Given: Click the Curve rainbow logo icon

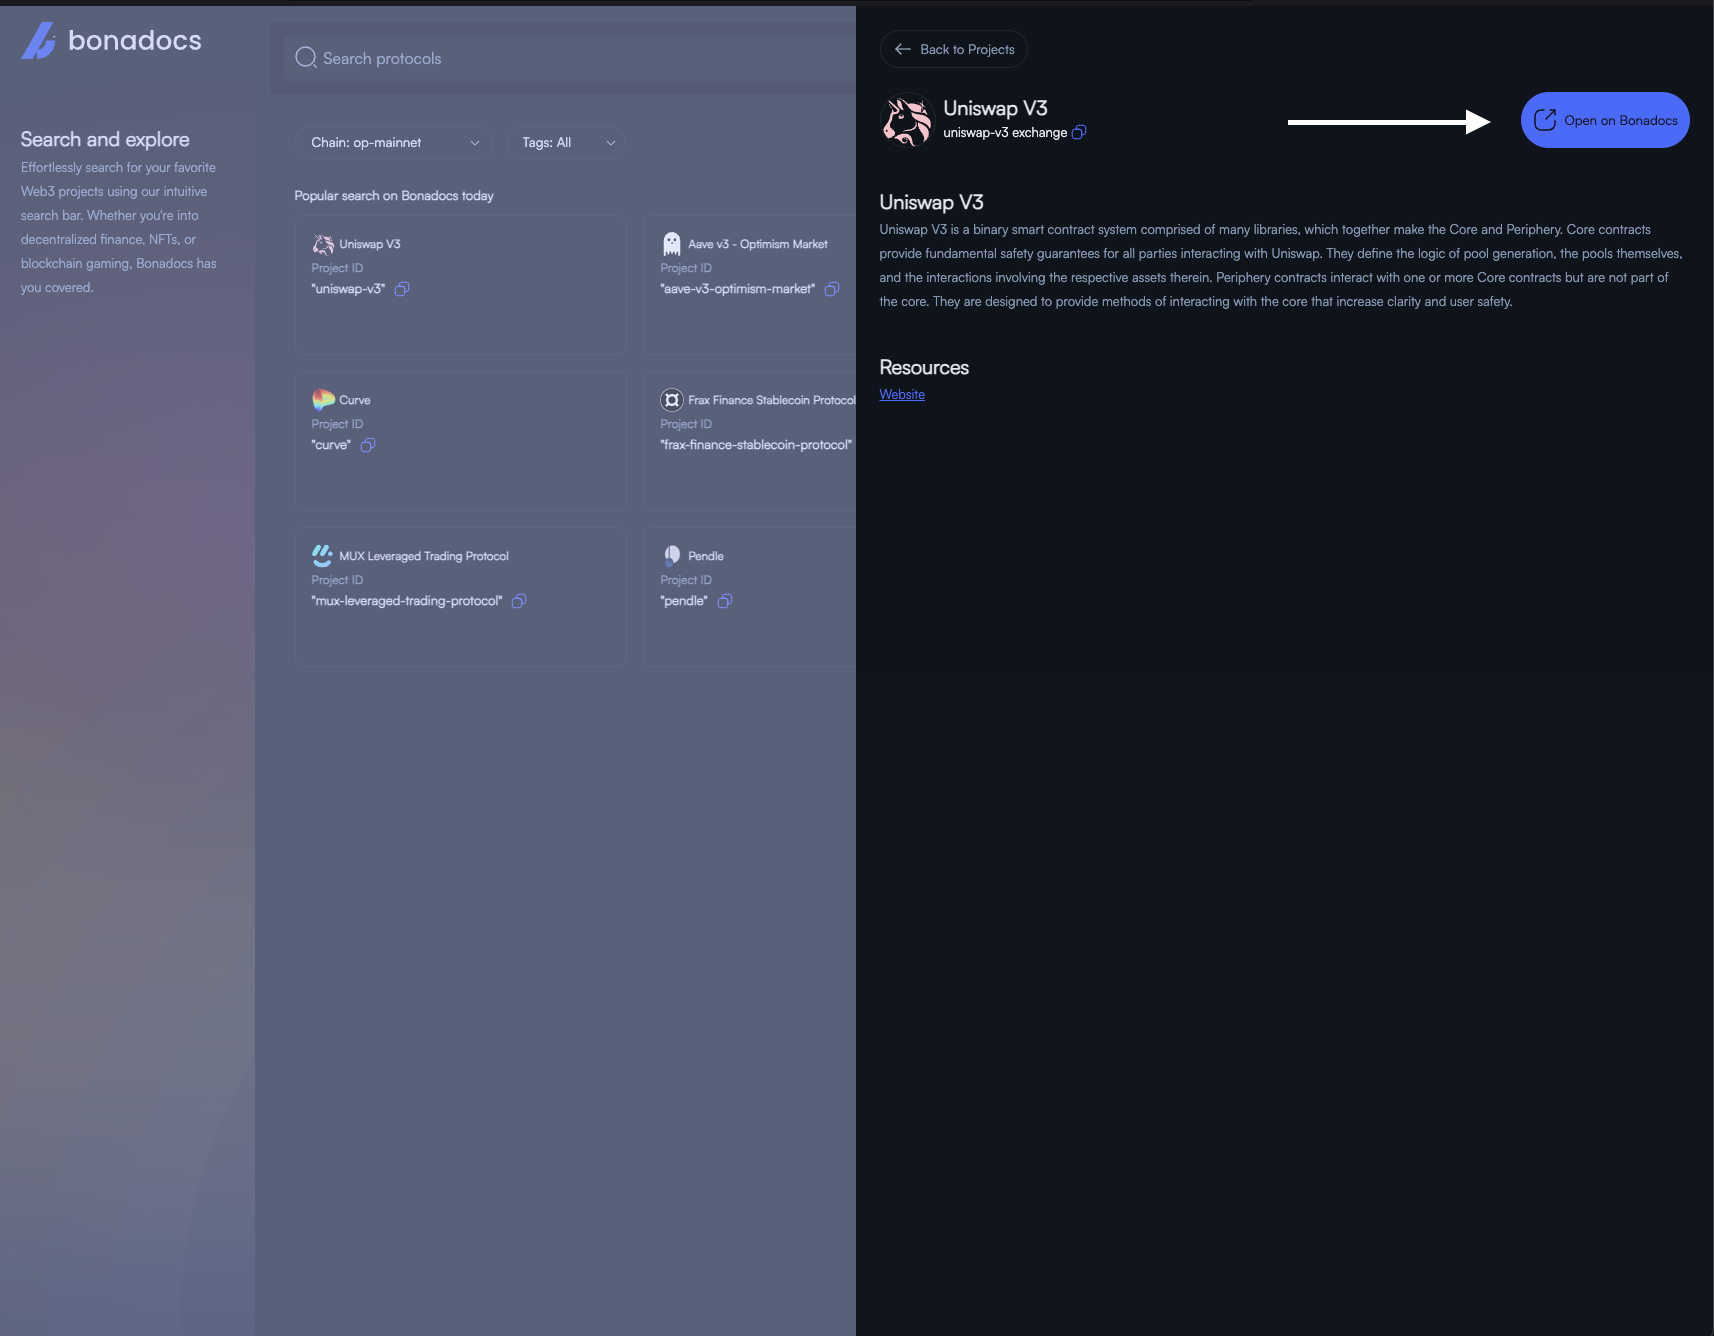Looking at the screenshot, I should click(x=323, y=400).
